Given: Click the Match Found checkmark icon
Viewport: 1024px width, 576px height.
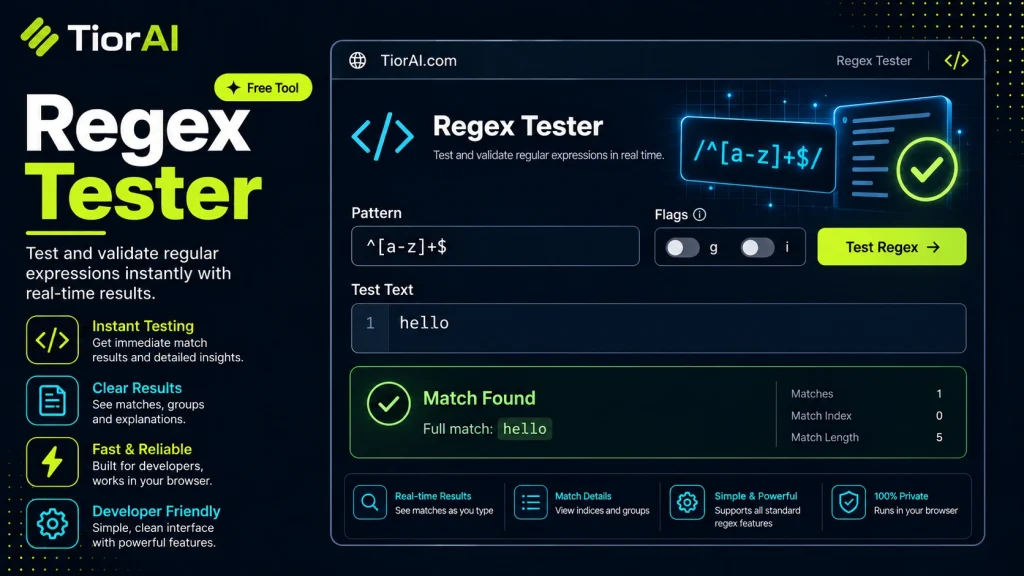Looking at the screenshot, I should point(389,404).
